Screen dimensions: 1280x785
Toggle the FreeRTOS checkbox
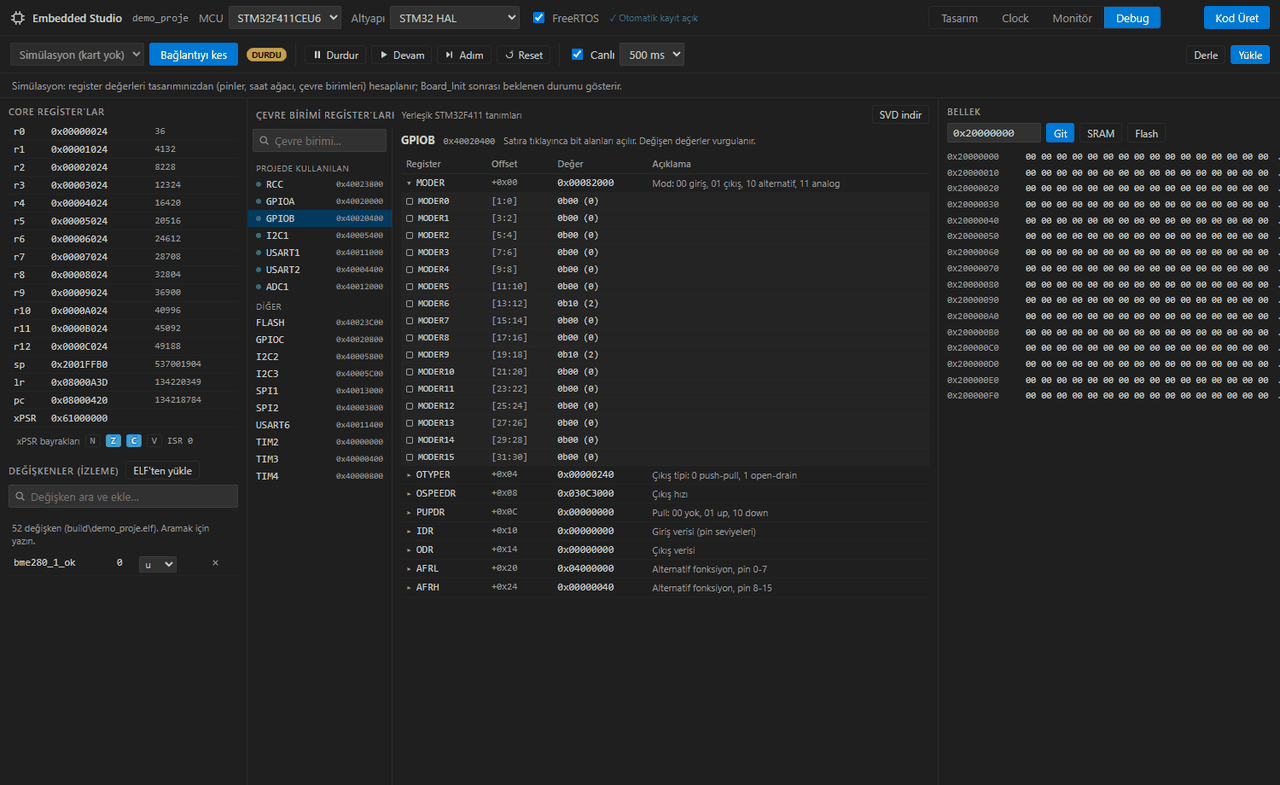click(539, 18)
